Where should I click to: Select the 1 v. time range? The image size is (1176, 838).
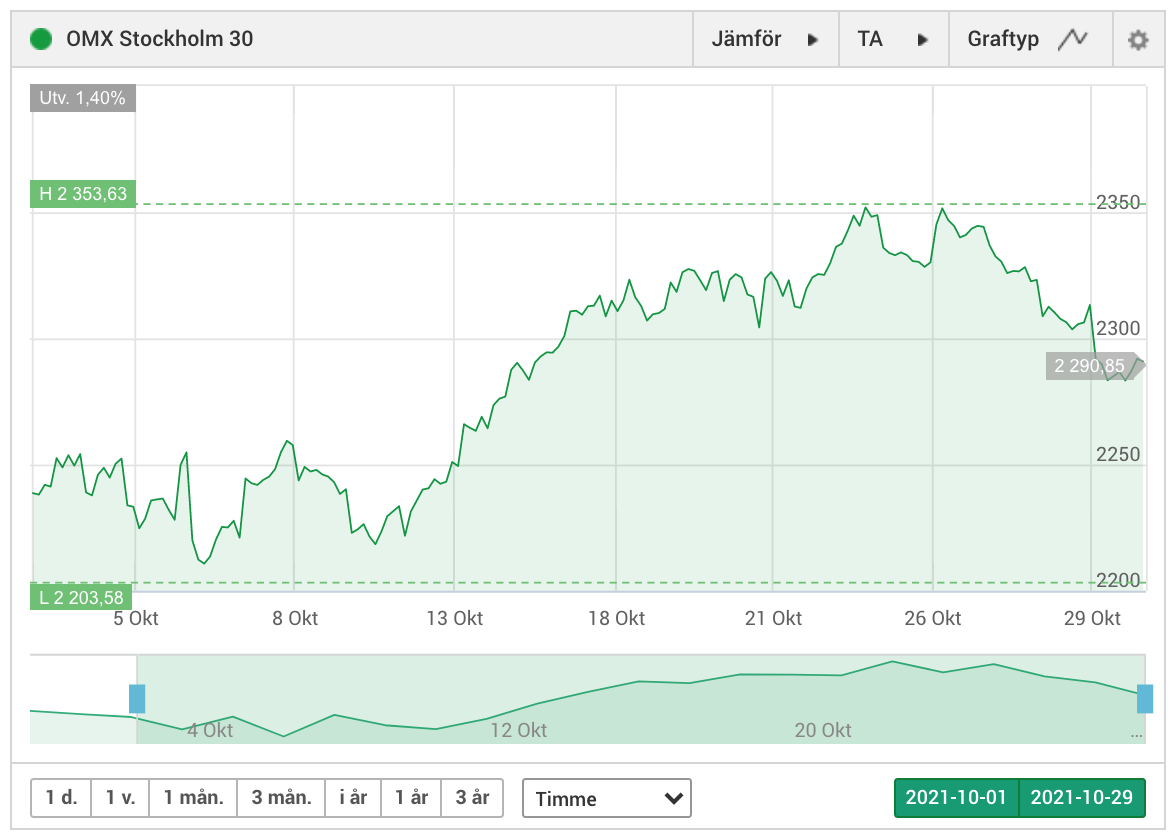tap(120, 797)
